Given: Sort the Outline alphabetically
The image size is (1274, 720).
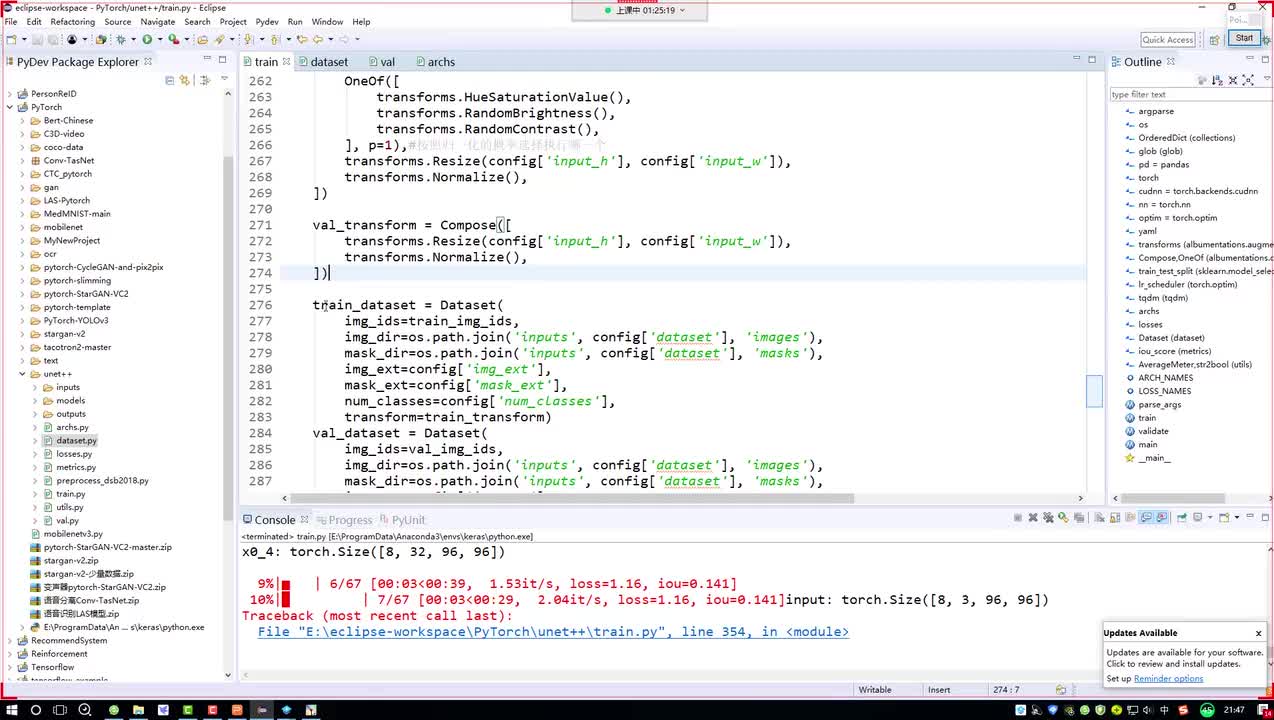Looking at the screenshot, I should click(1217, 80).
